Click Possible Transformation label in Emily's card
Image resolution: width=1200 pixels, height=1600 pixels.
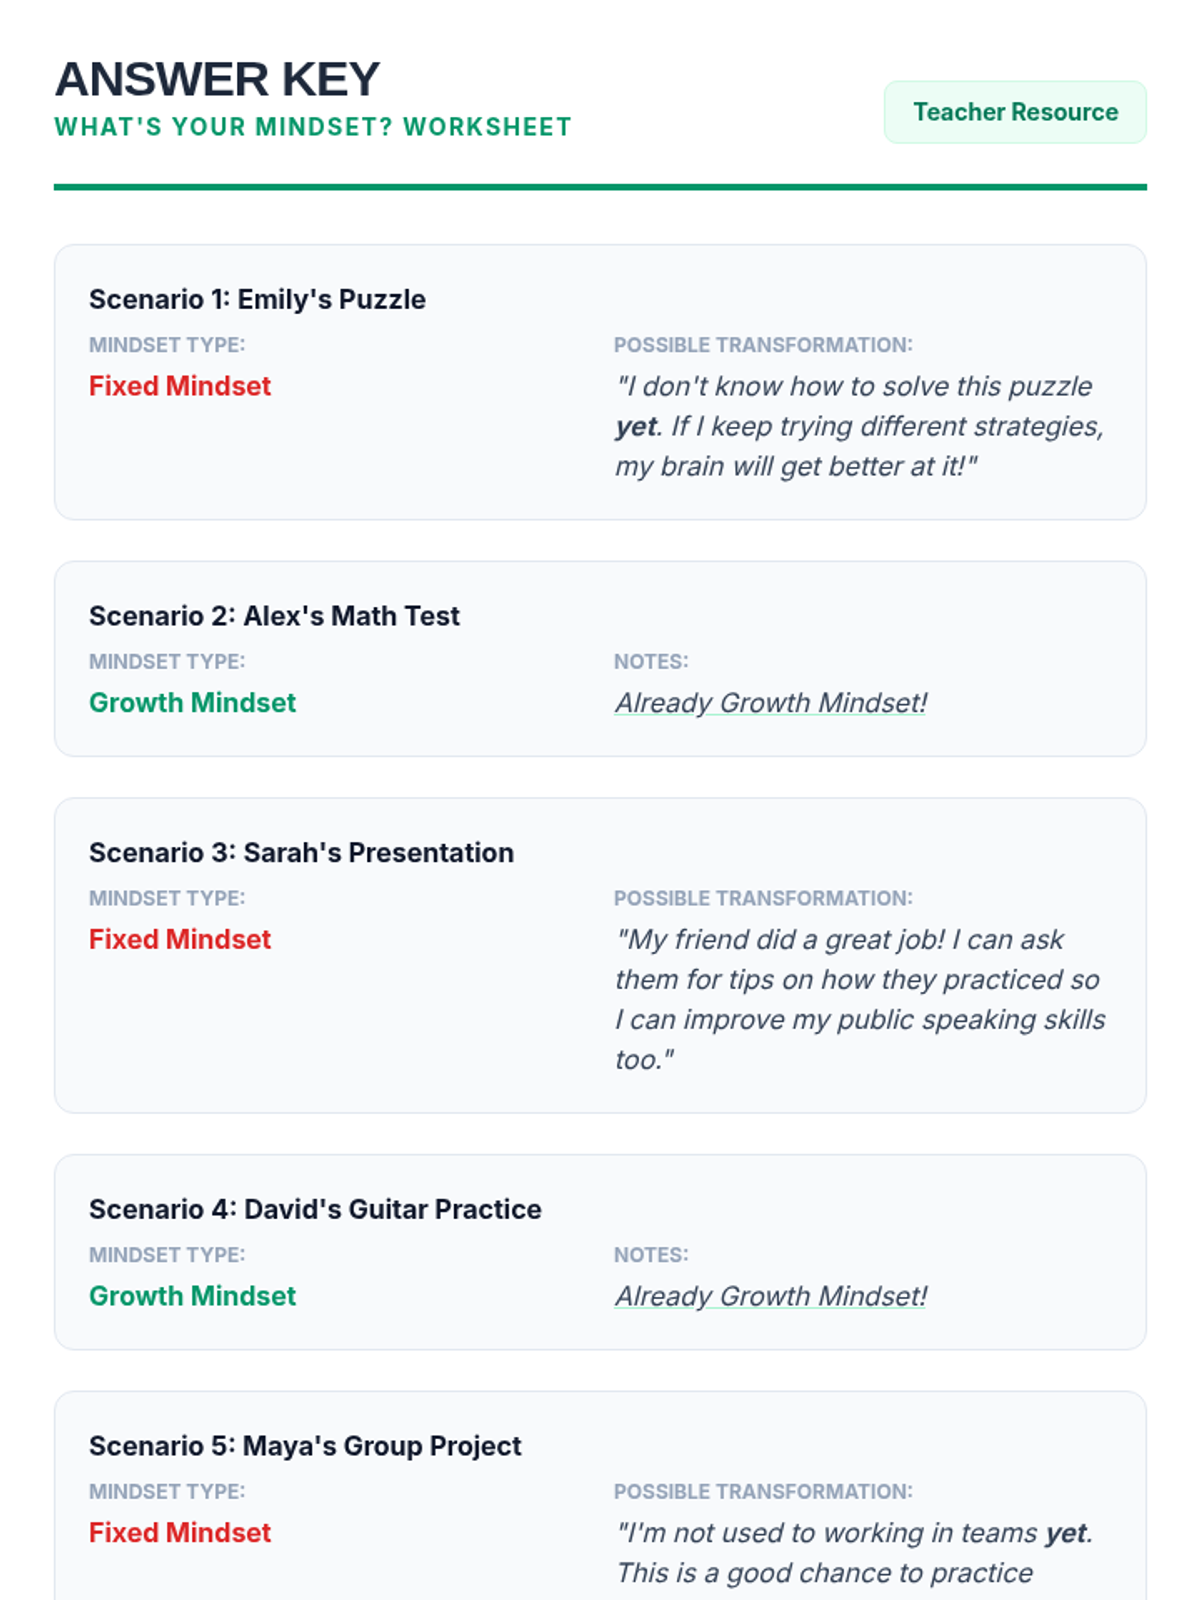(x=763, y=345)
